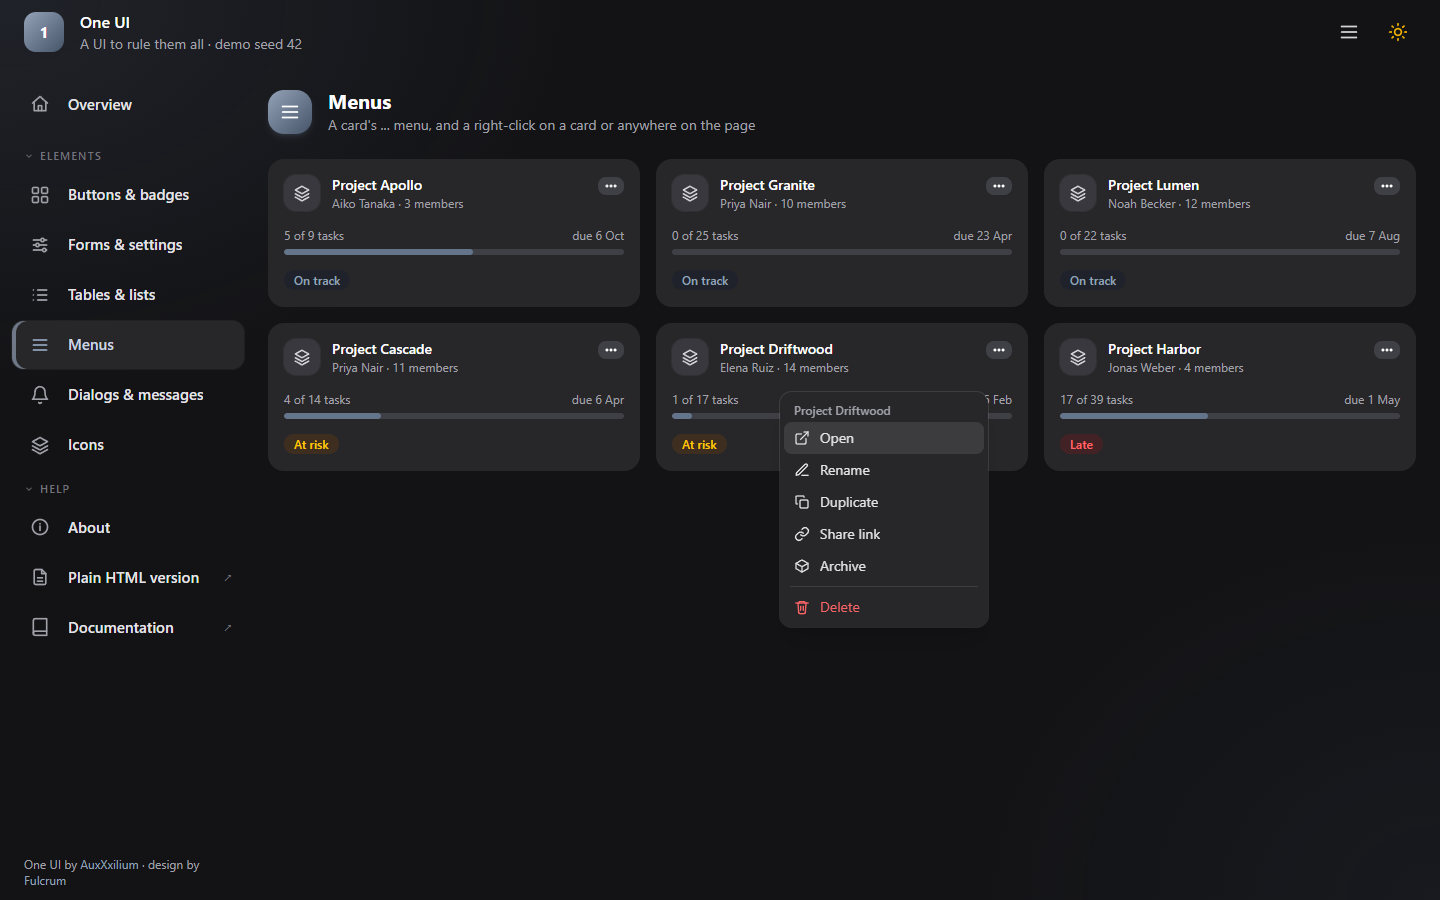
Task: Toggle light theme with the sun icon
Action: point(1398,32)
